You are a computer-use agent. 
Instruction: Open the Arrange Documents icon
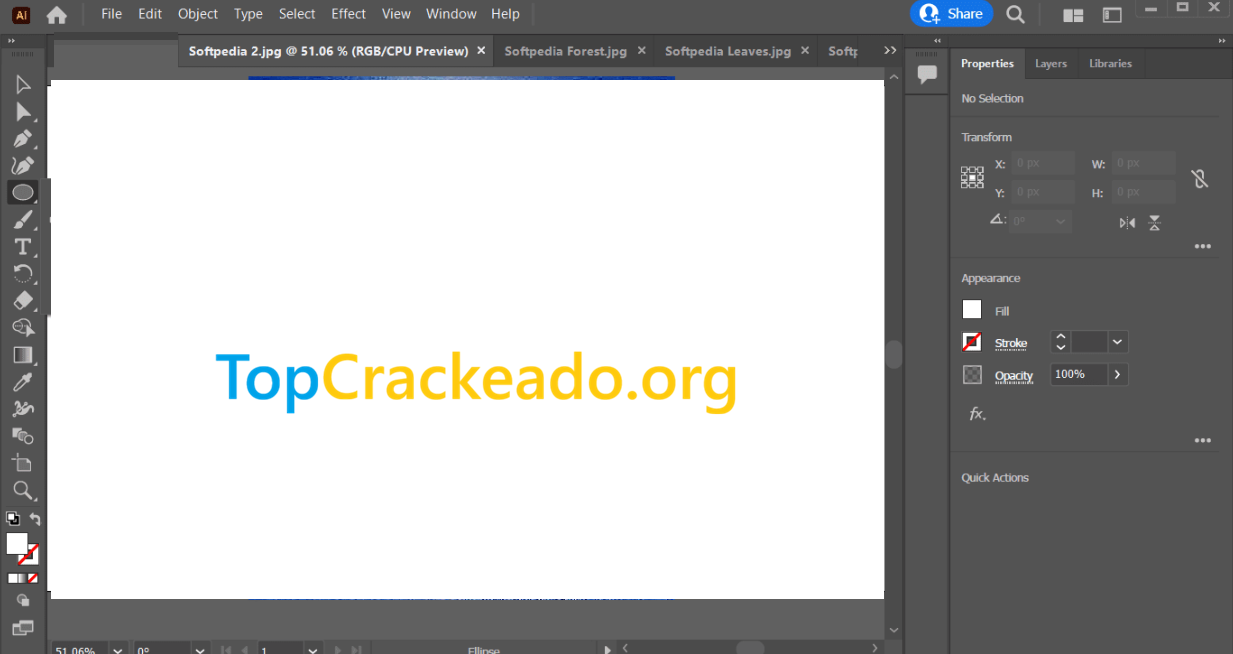tap(1074, 15)
